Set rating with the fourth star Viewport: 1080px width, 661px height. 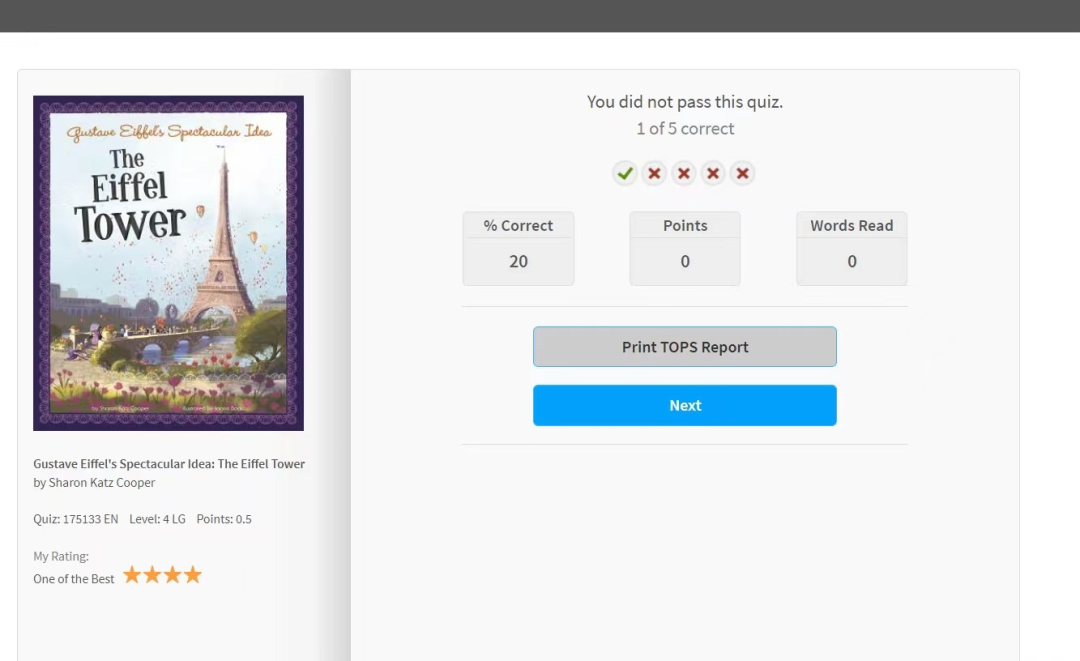click(193, 575)
